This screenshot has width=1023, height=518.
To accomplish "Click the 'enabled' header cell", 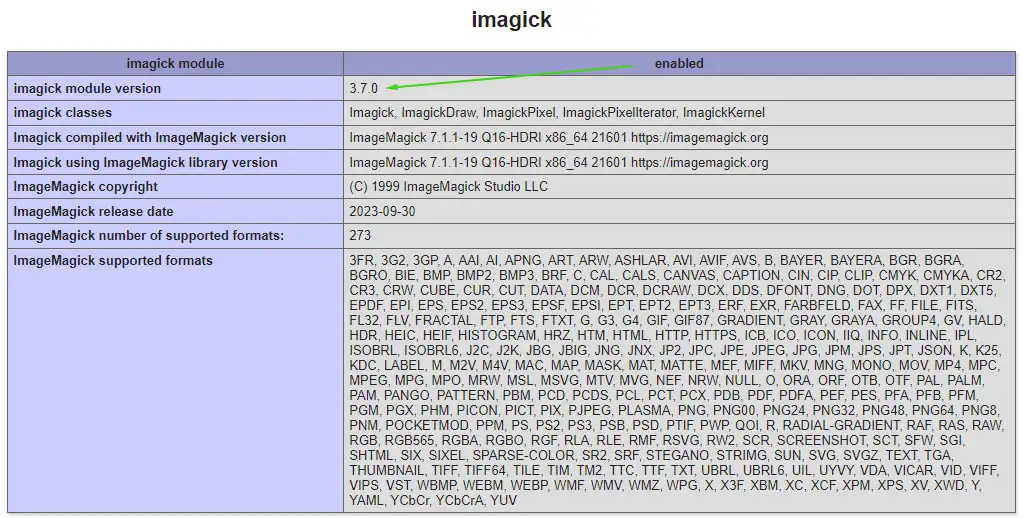I will [679, 63].
